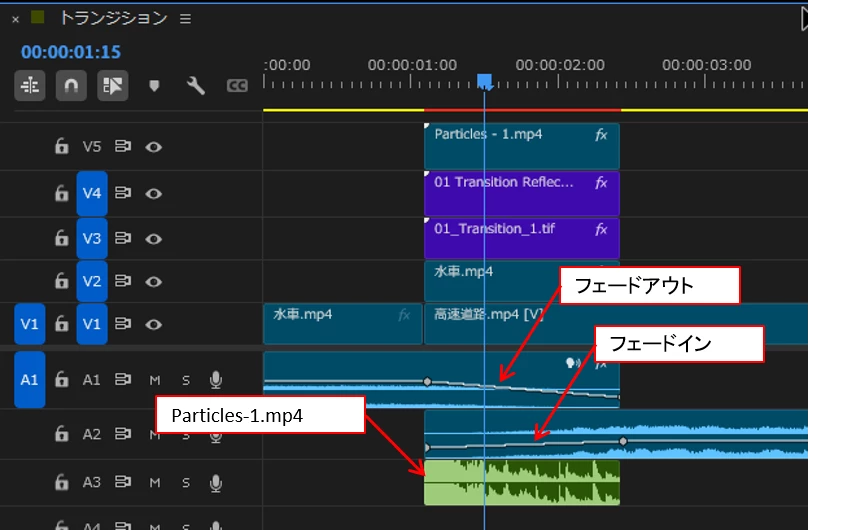Toggle A1 track targeting label

point(92,379)
